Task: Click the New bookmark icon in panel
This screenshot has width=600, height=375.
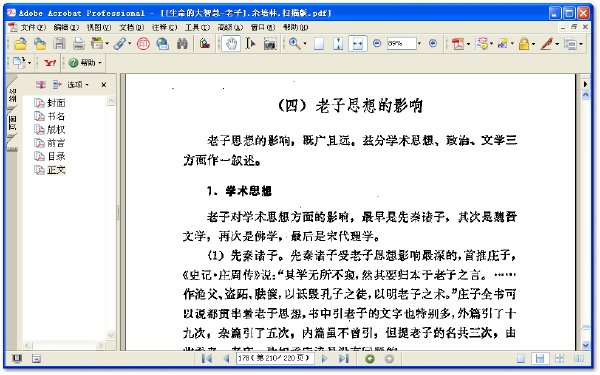Action: coord(41,85)
